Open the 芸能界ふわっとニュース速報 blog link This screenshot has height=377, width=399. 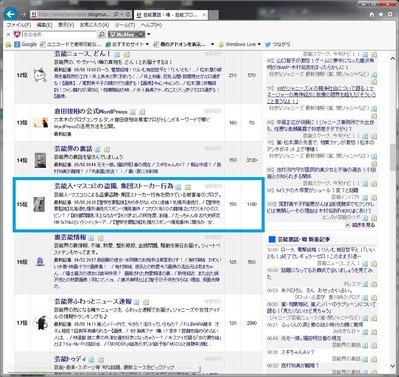[93, 302]
